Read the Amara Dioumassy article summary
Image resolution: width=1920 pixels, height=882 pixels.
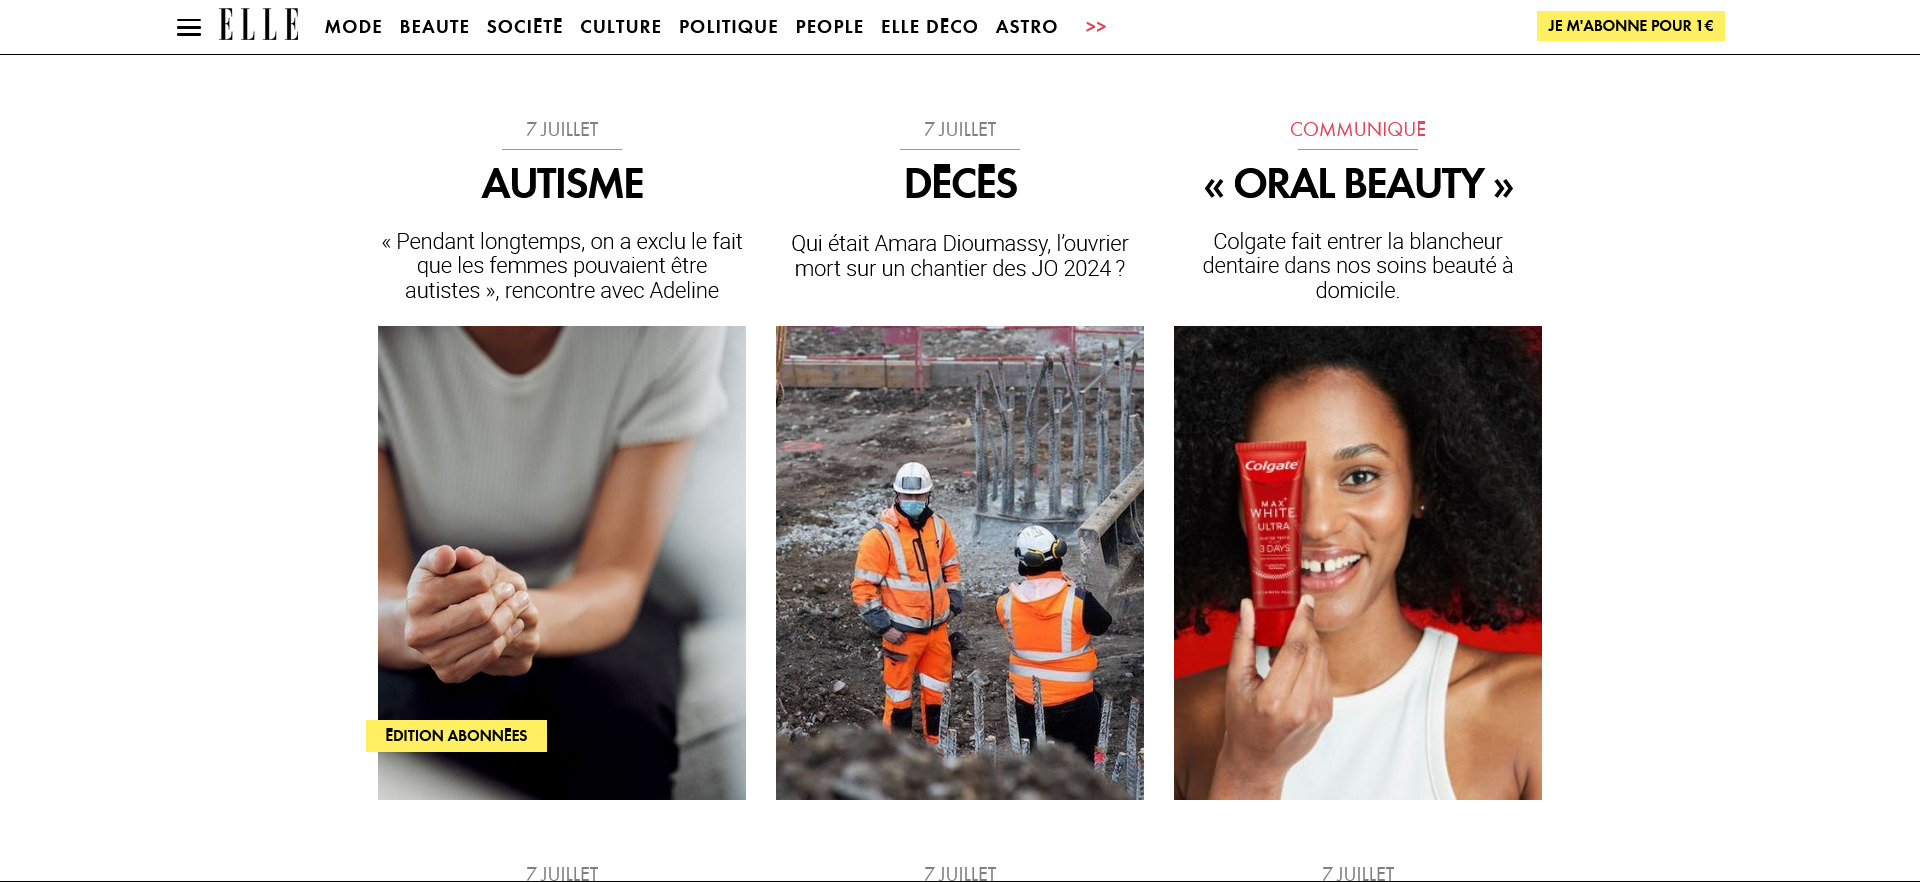960,256
